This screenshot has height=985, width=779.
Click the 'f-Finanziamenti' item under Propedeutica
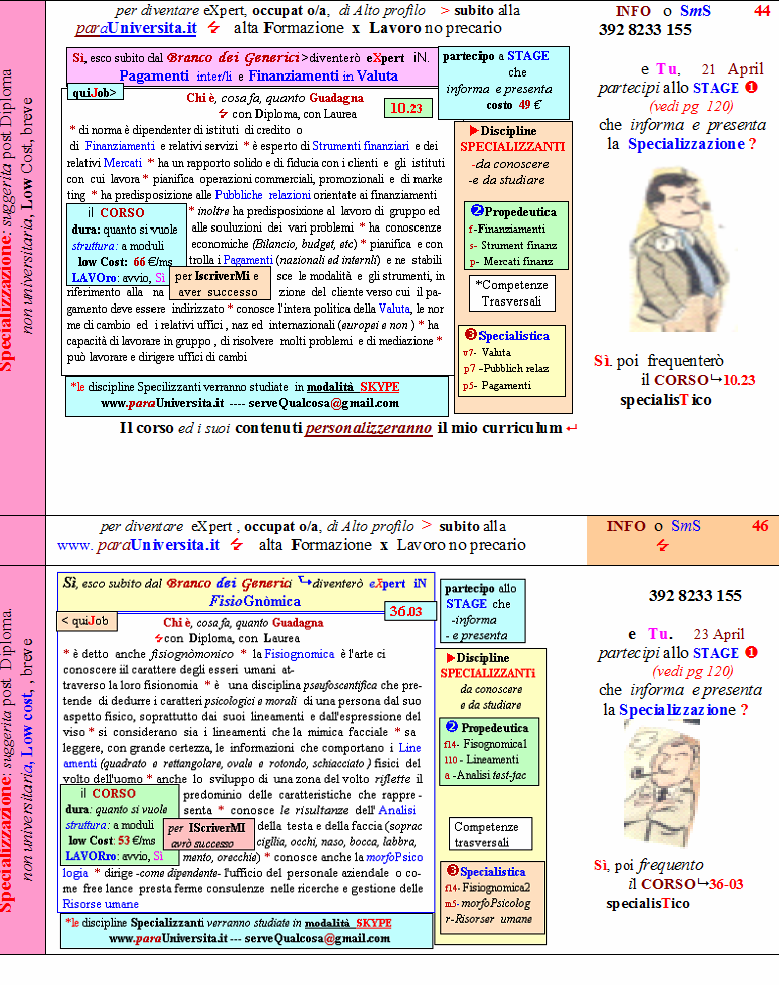pyautogui.click(x=507, y=229)
